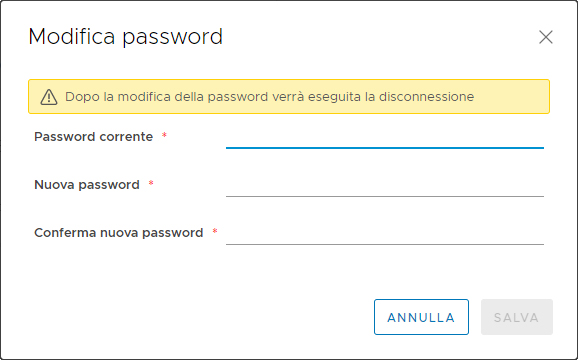Click the warning triangle icon in banner
Viewport: 578px width, 360px height.
pos(49,97)
